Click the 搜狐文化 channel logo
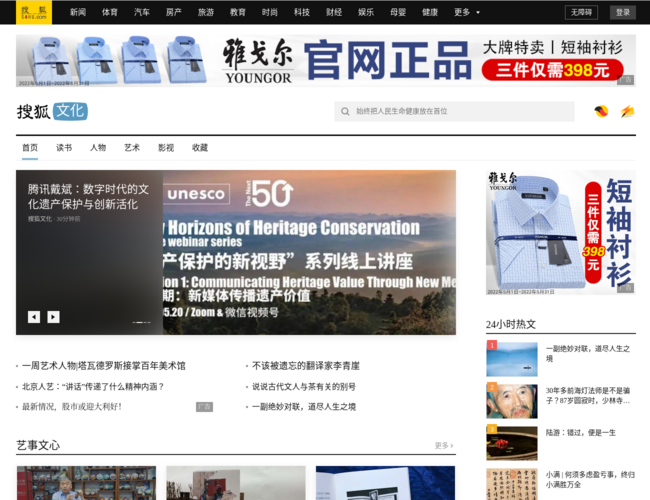Image resolution: width=650 pixels, height=500 pixels. (x=52, y=111)
